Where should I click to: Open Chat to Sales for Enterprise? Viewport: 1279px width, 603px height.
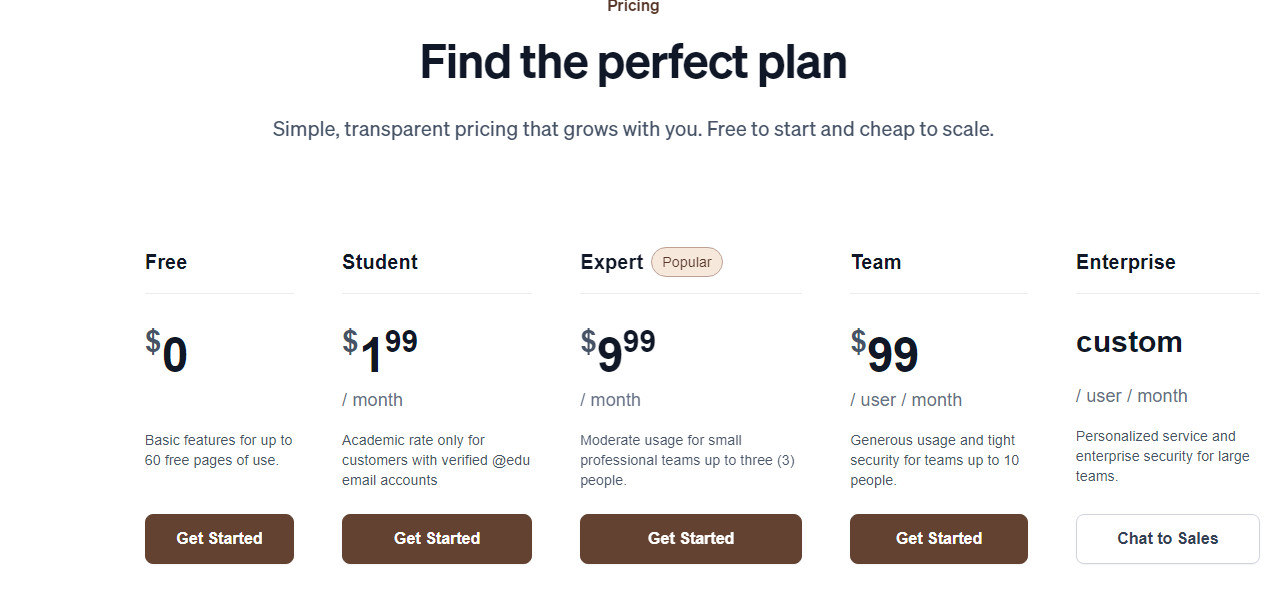1168,539
